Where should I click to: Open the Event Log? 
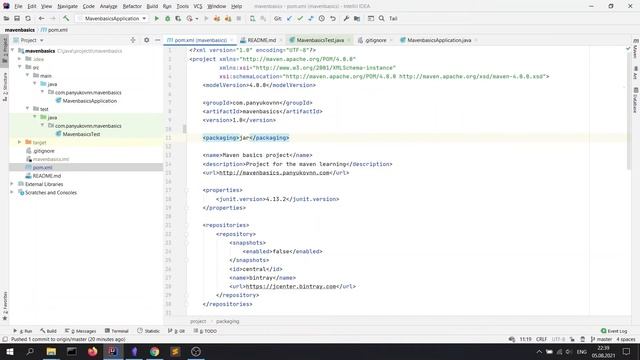614,331
